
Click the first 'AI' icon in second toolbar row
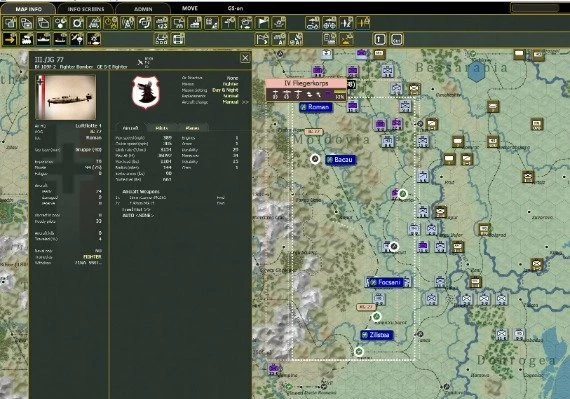tap(279, 39)
